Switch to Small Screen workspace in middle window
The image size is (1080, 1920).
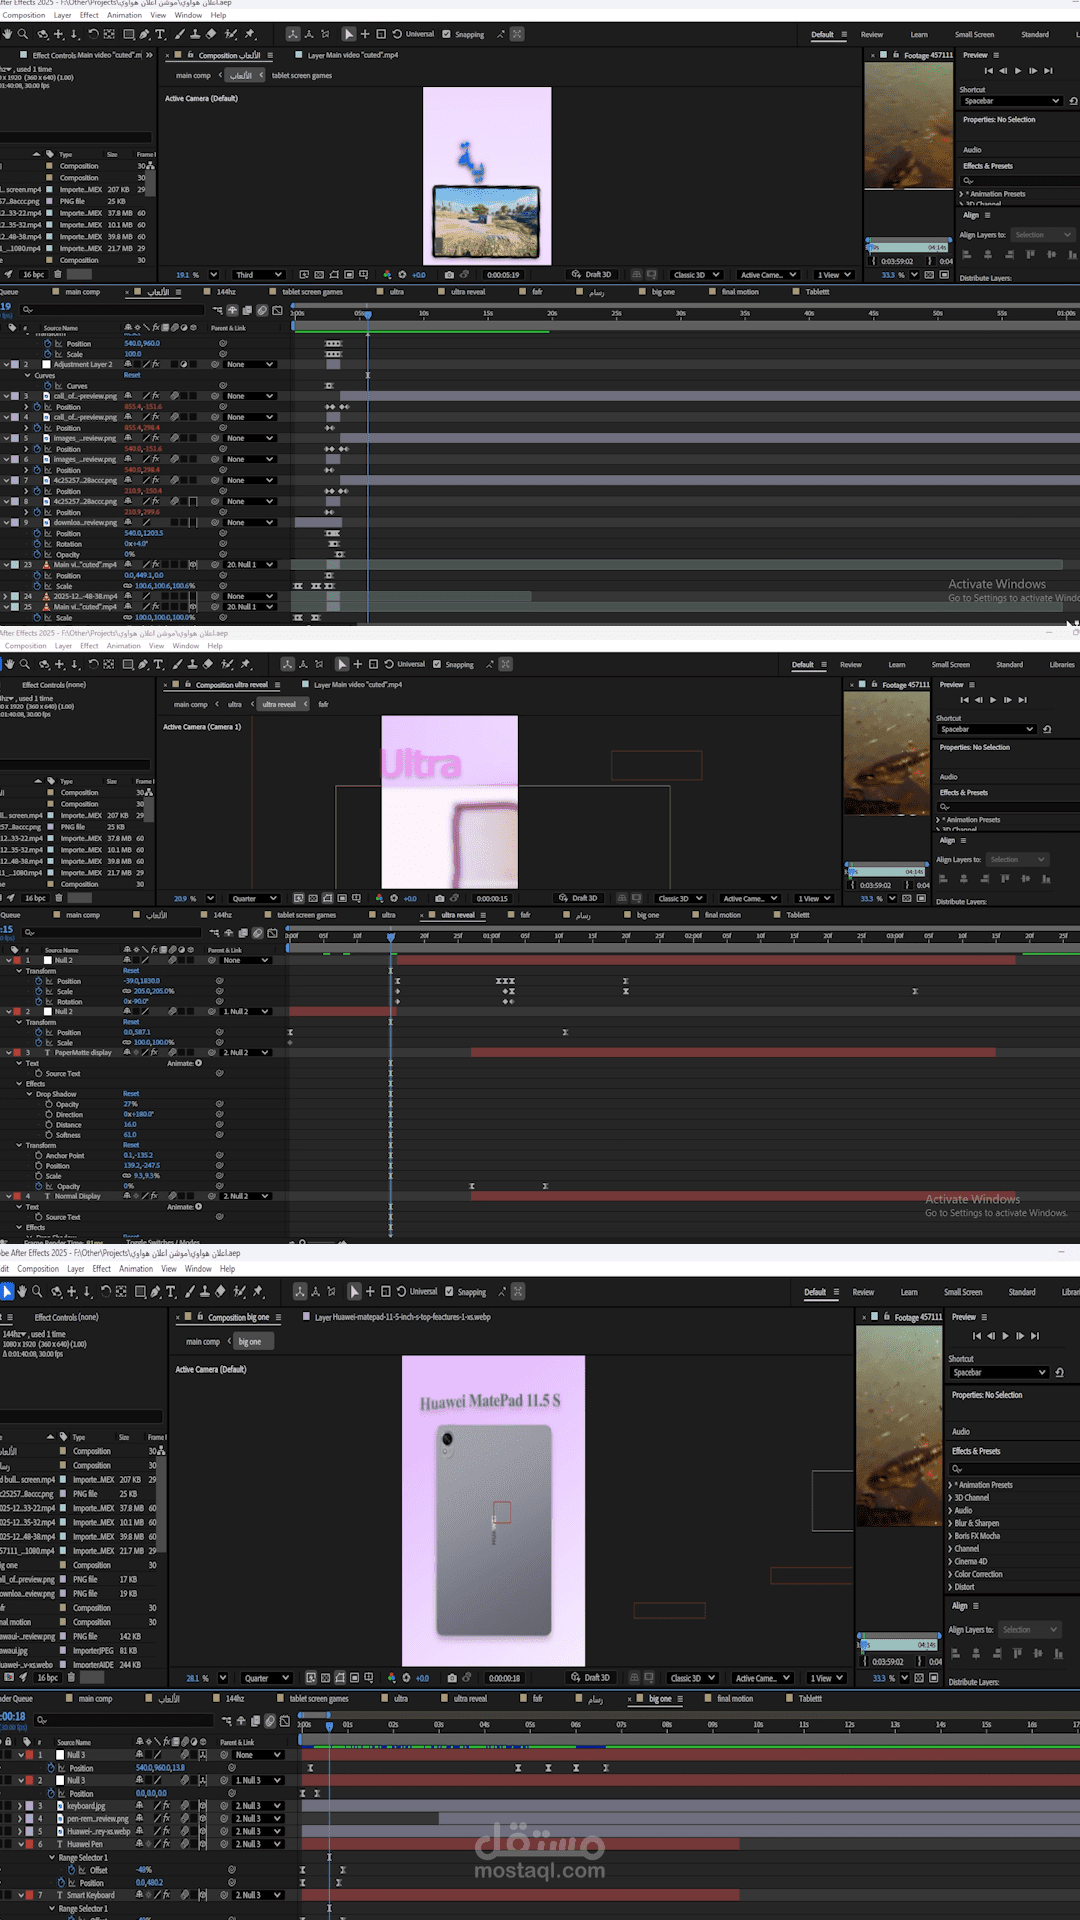[951, 665]
